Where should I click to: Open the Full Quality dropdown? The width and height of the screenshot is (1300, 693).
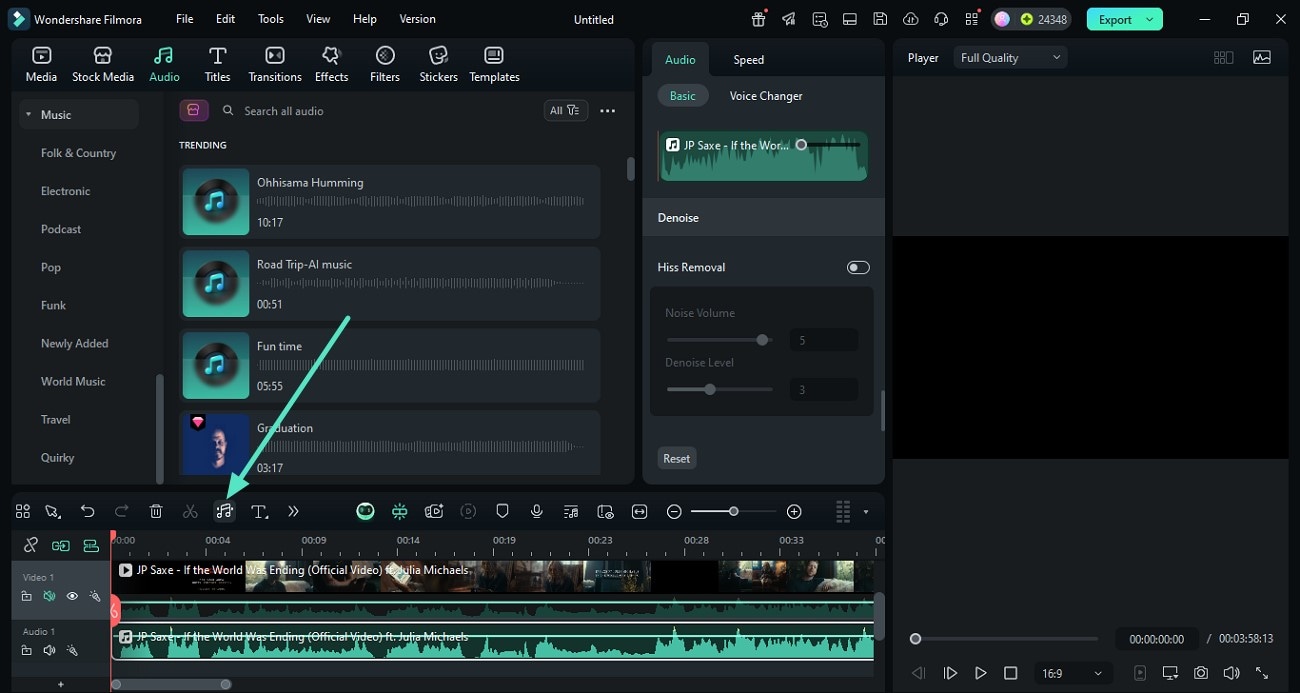click(x=1010, y=58)
